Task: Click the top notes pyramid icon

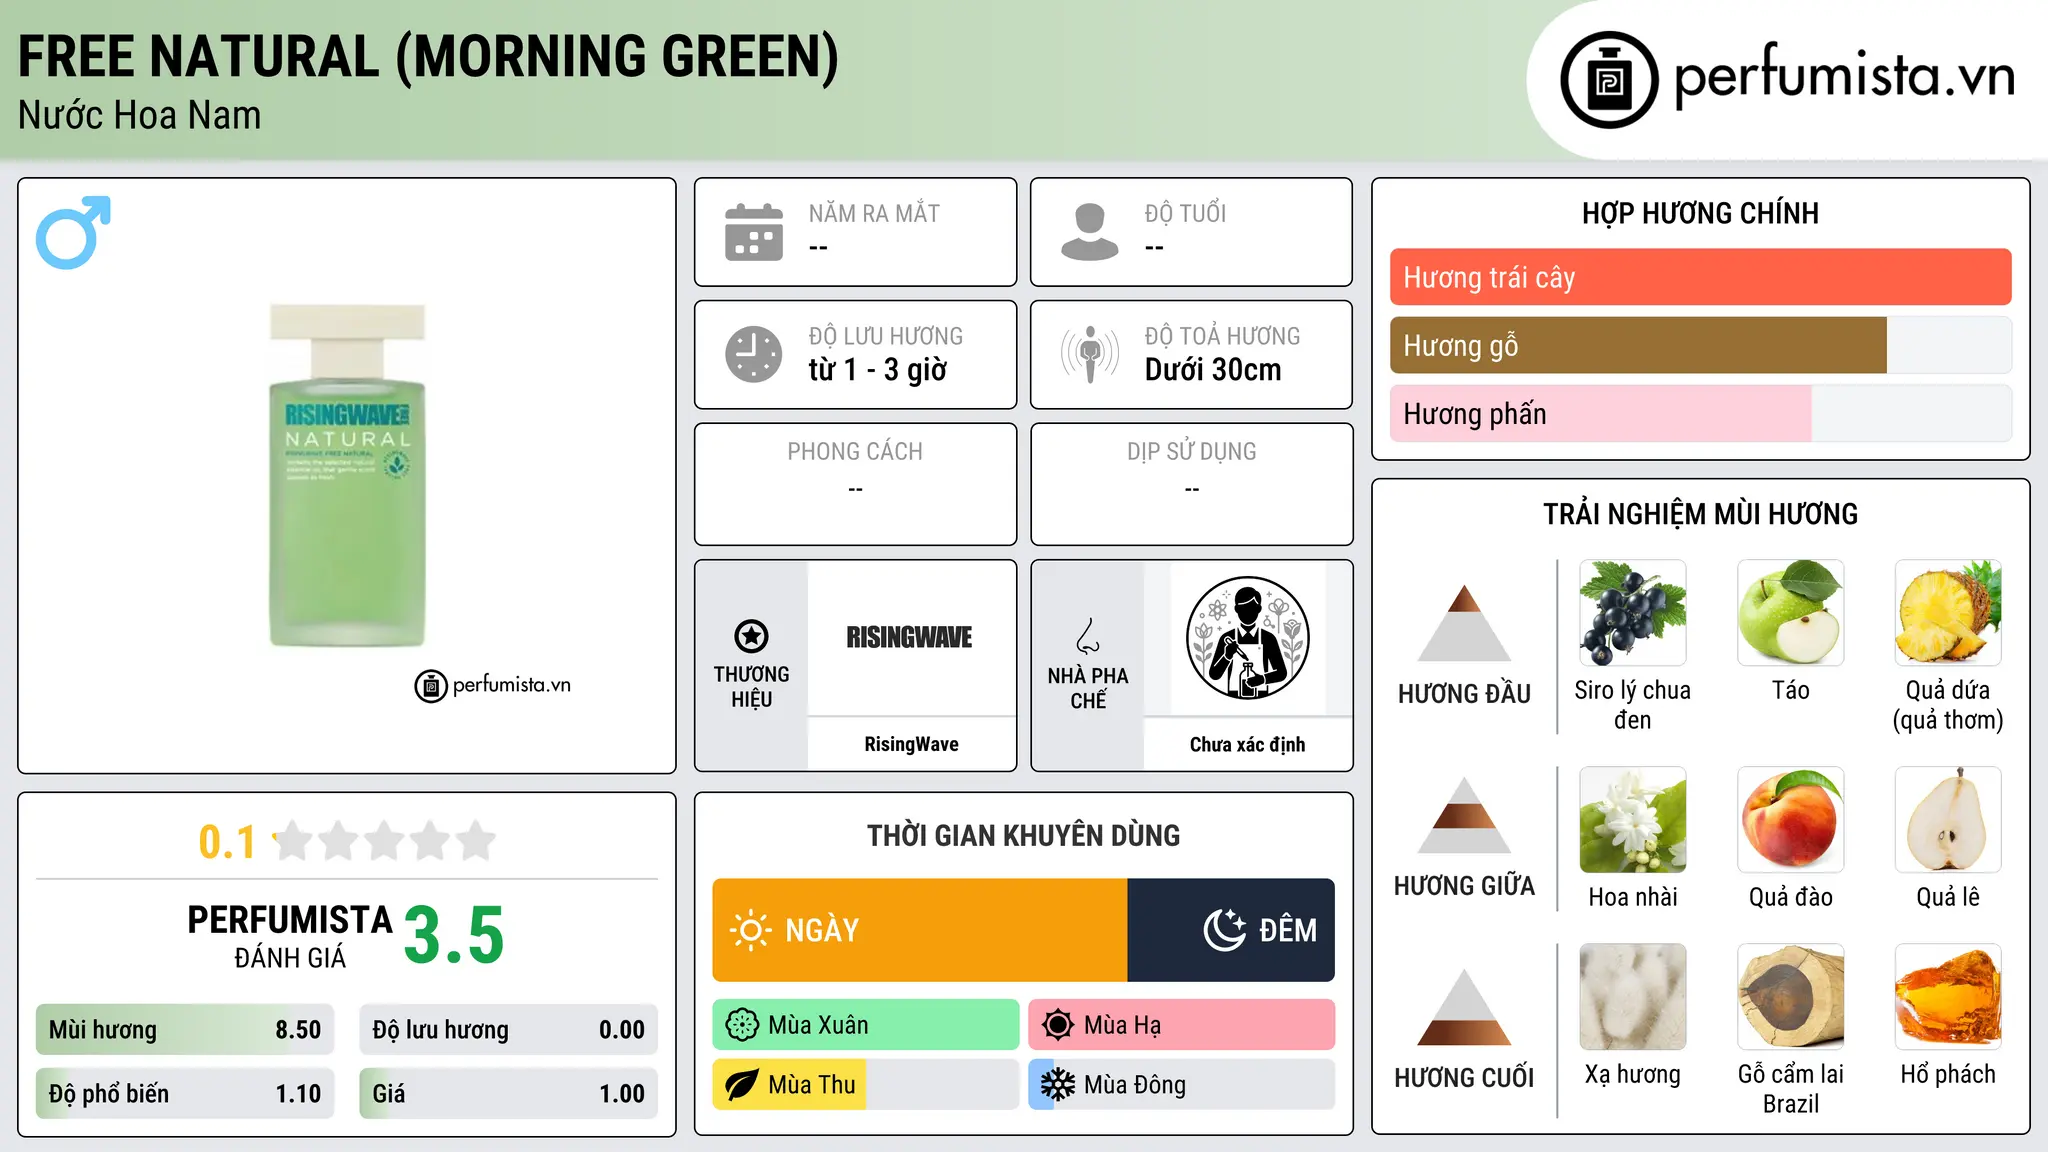Action: 1464,623
